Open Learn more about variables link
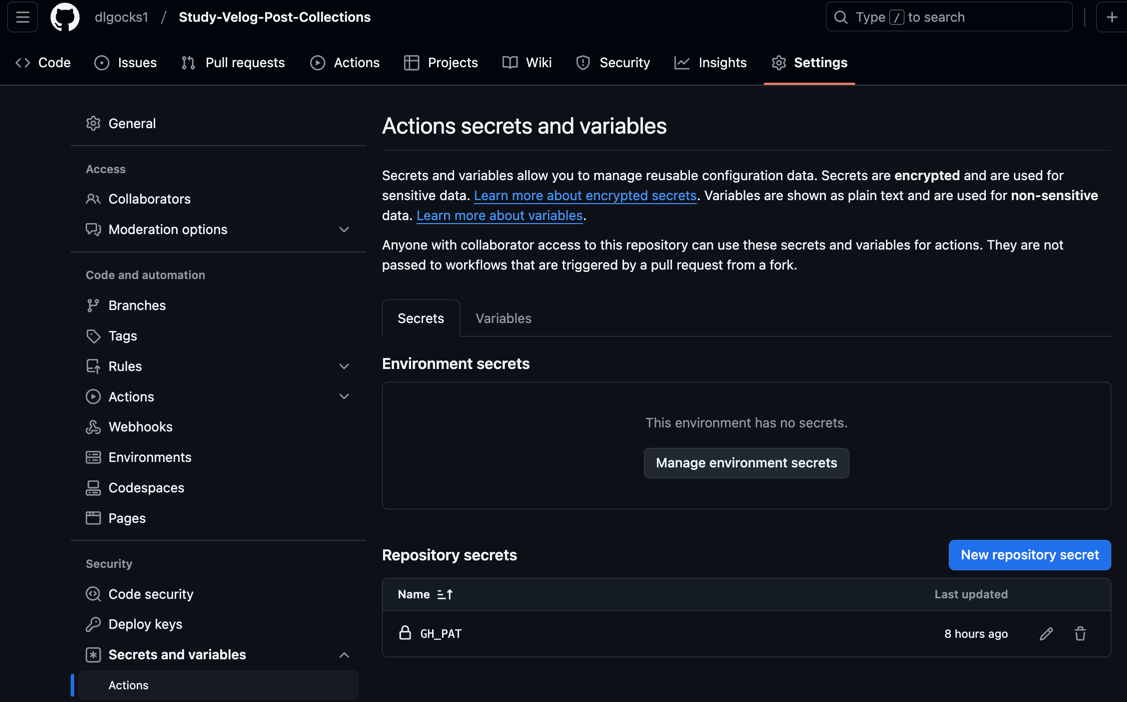This screenshot has width=1127, height=702. coord(500,216)
